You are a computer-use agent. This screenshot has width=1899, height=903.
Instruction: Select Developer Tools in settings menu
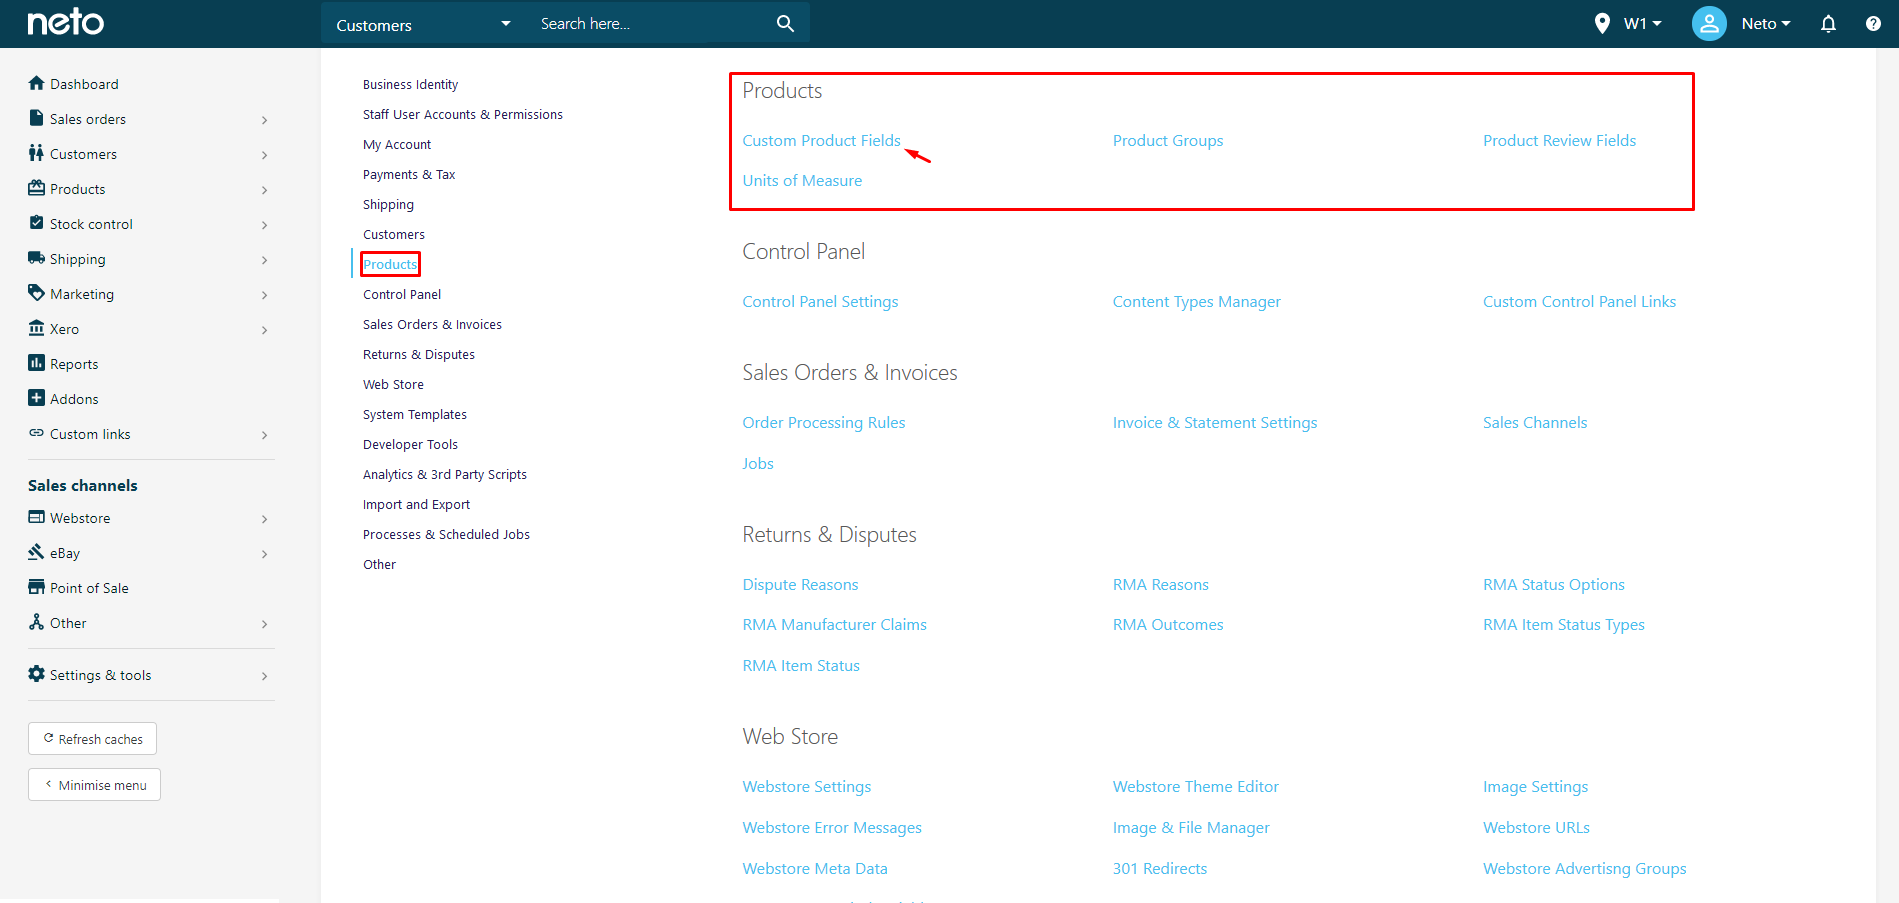[x=410, y=444]
